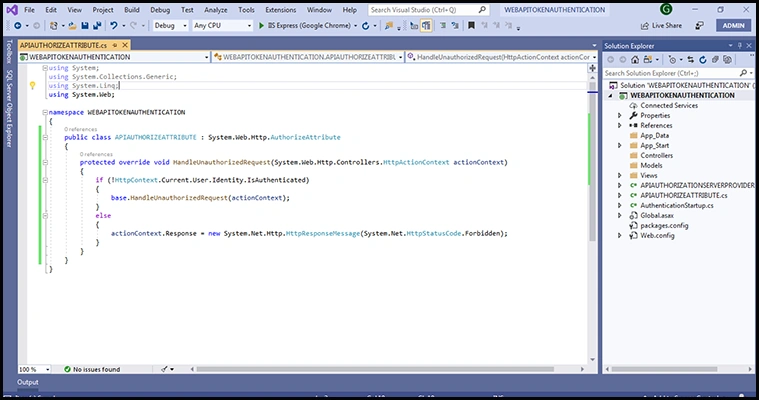Pin toggle on APIAUTHORIZEATTRIBUTE.cs tab
This screenshot has height=400, width=759.
(x=115, y=45)
